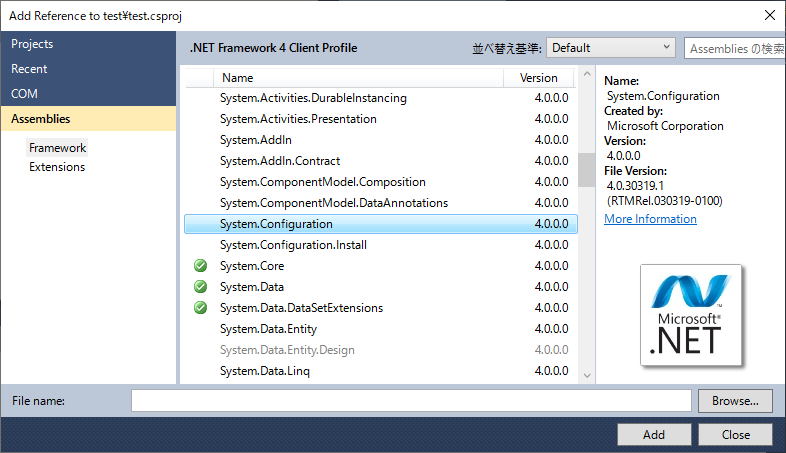786x453 pixels.
Task: Click the Assemblies search box
Action: coord(735,48)
